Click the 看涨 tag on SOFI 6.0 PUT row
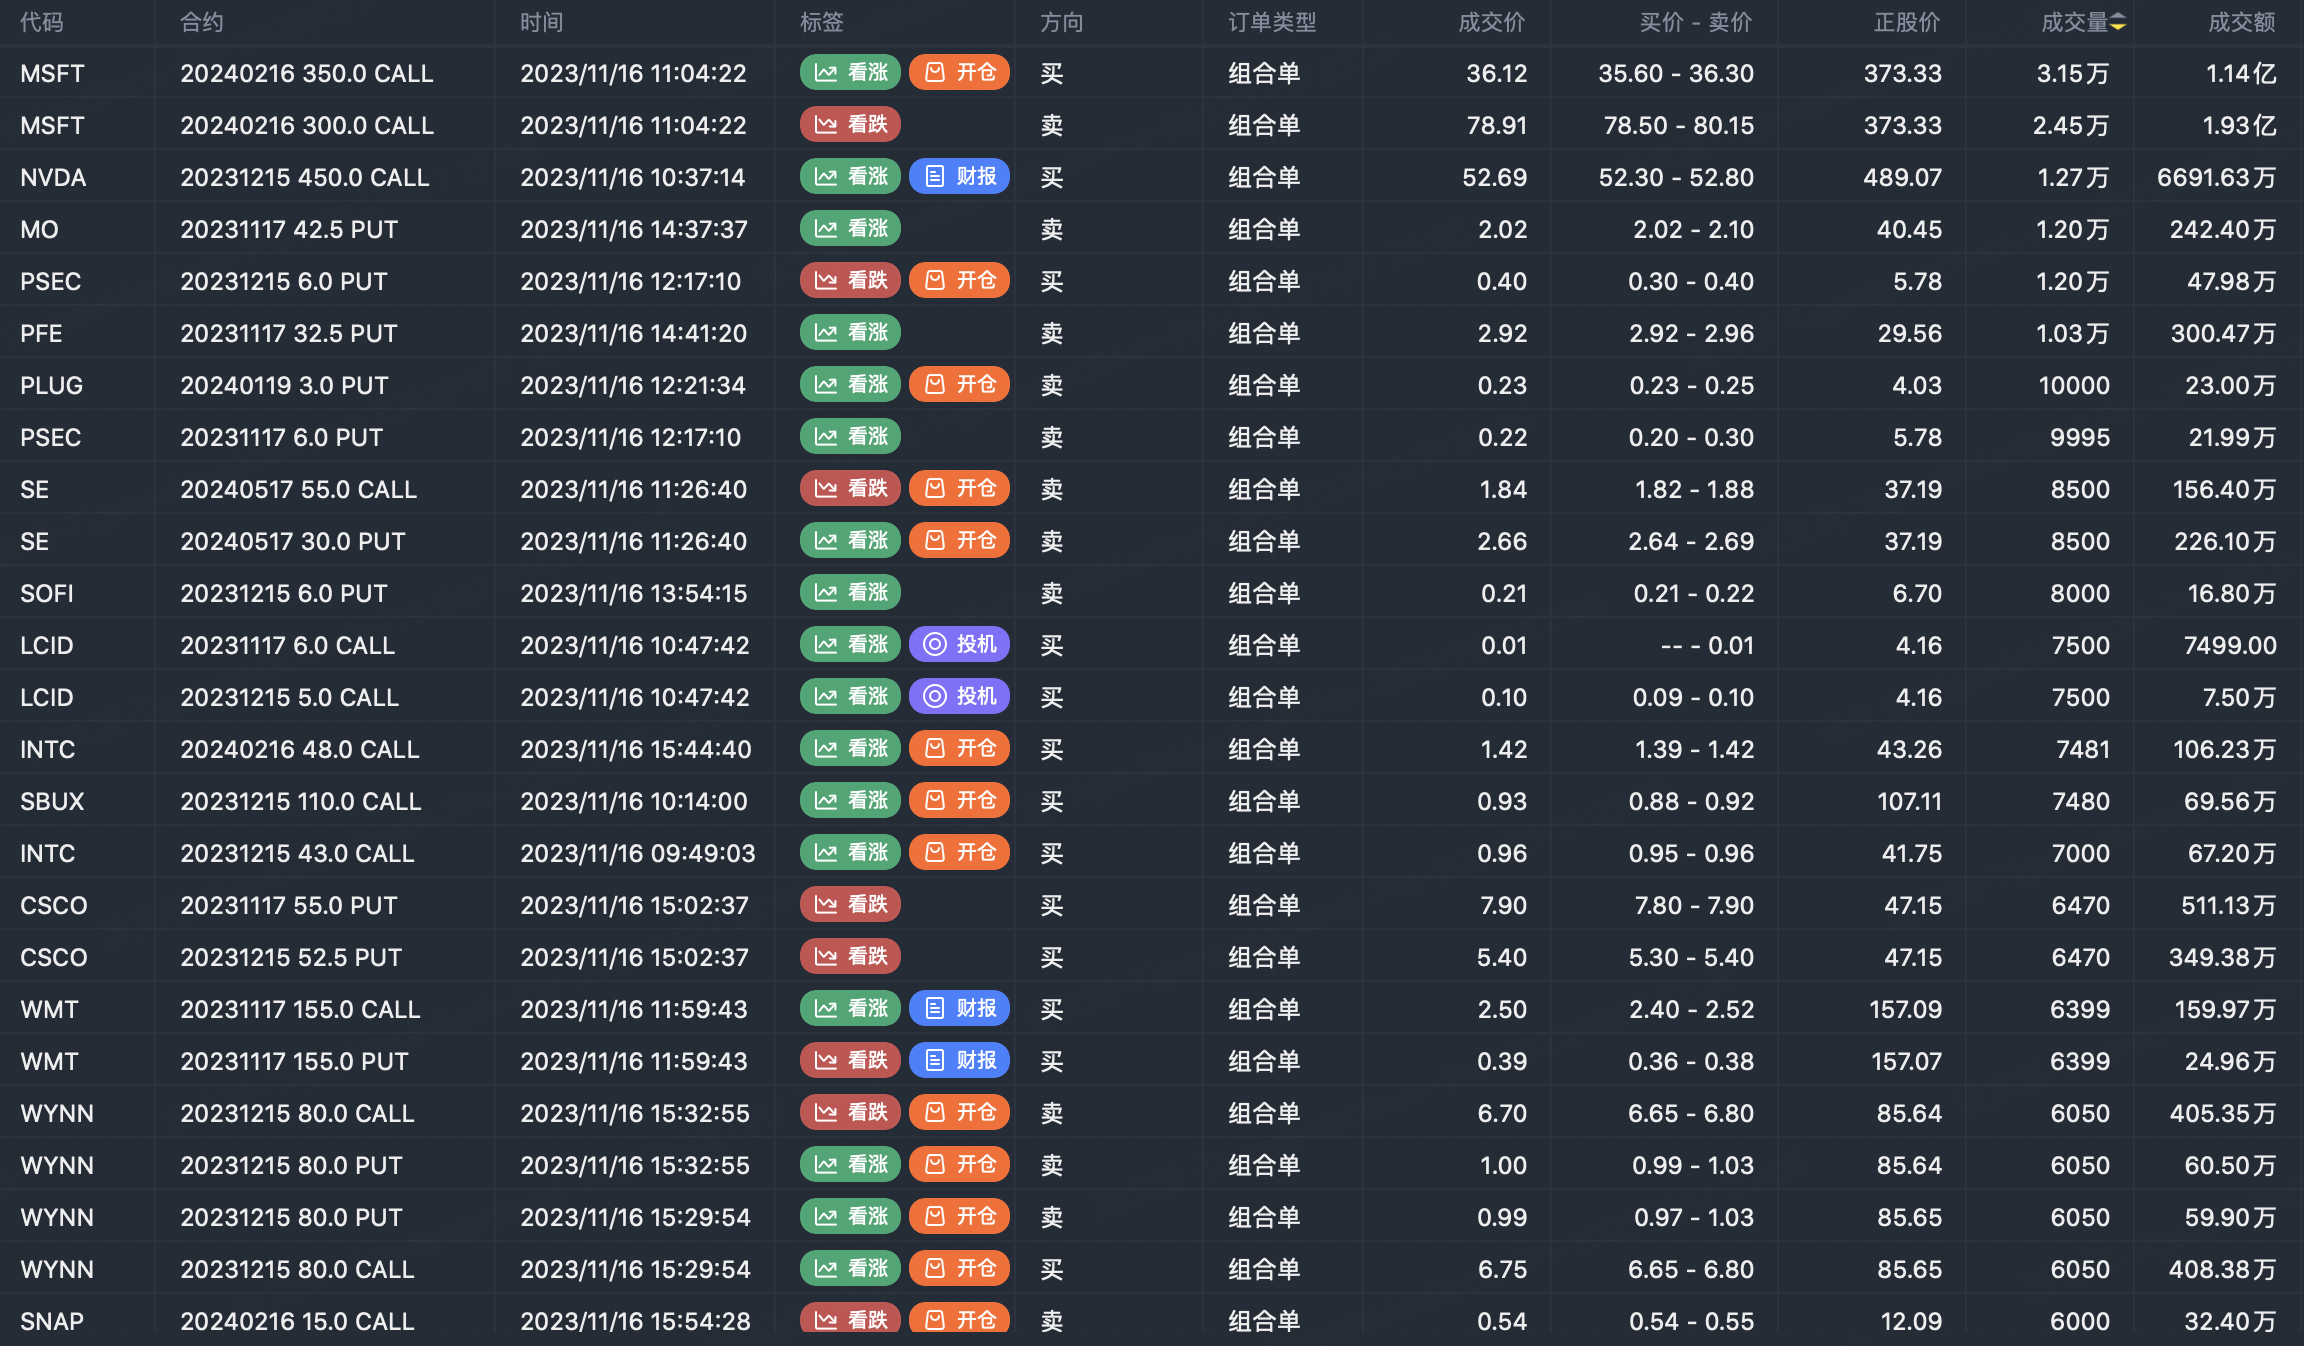Image resolution: width=2304 pixels, height=1346 pixels. (x=850, y=593)
